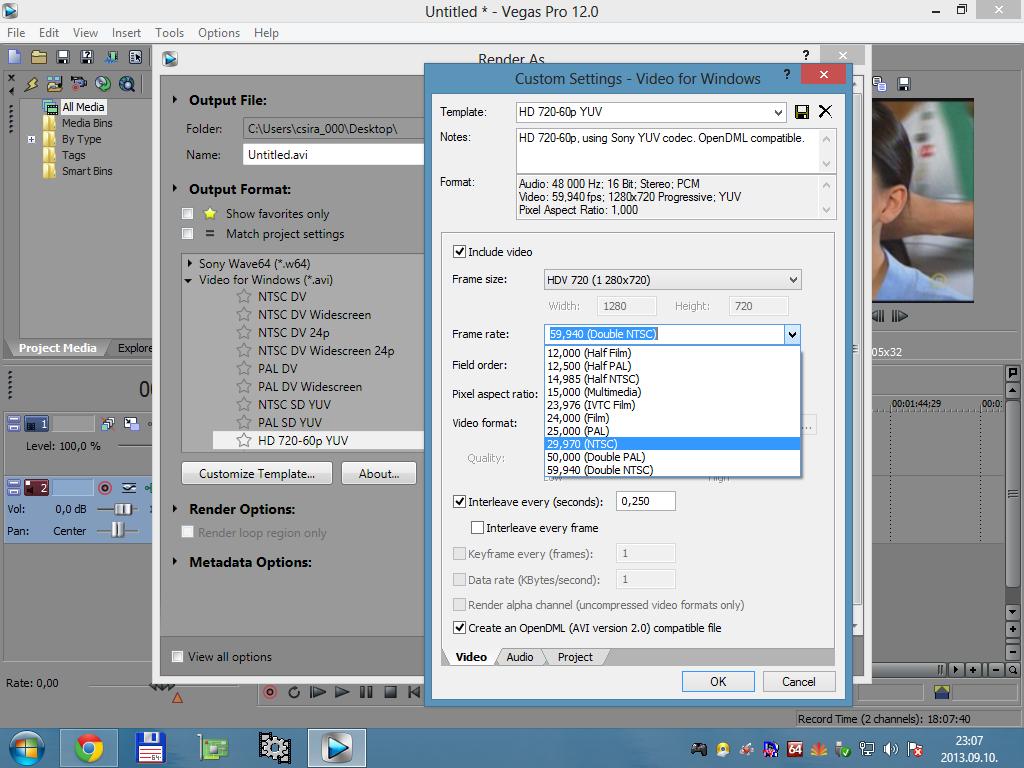This screenshot has height=768, width=1024.
Task: Collapse Render Options section
Action: pos(174,509)
